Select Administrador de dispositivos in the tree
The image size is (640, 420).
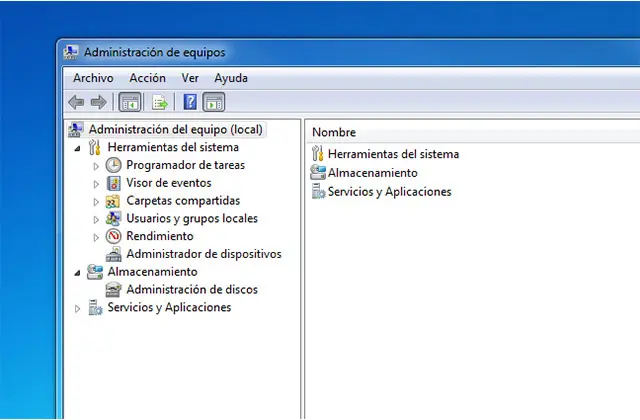coord(203,254)
